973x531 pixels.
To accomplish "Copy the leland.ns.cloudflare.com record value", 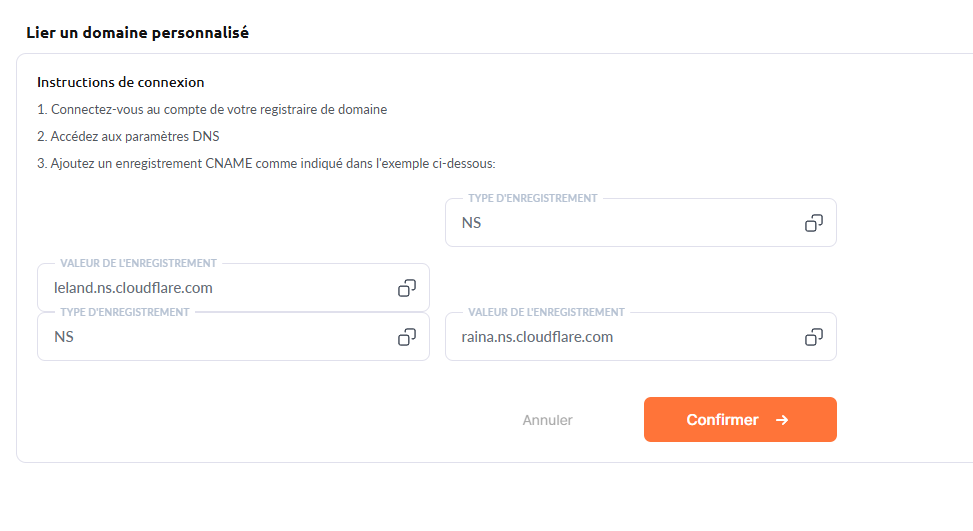I will pos(407,288).
